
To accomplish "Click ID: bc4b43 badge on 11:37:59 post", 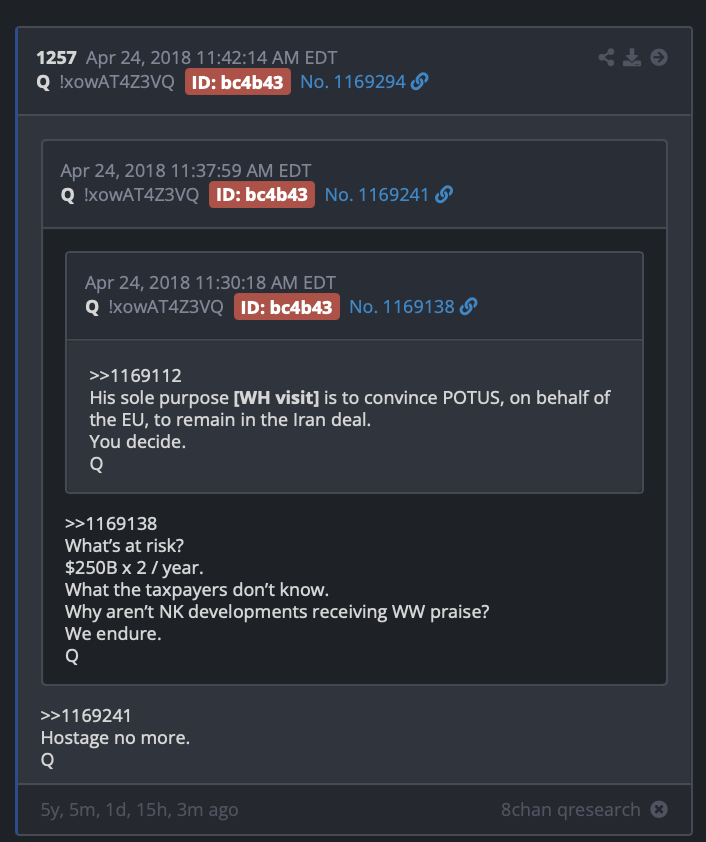I will point(262,194).
